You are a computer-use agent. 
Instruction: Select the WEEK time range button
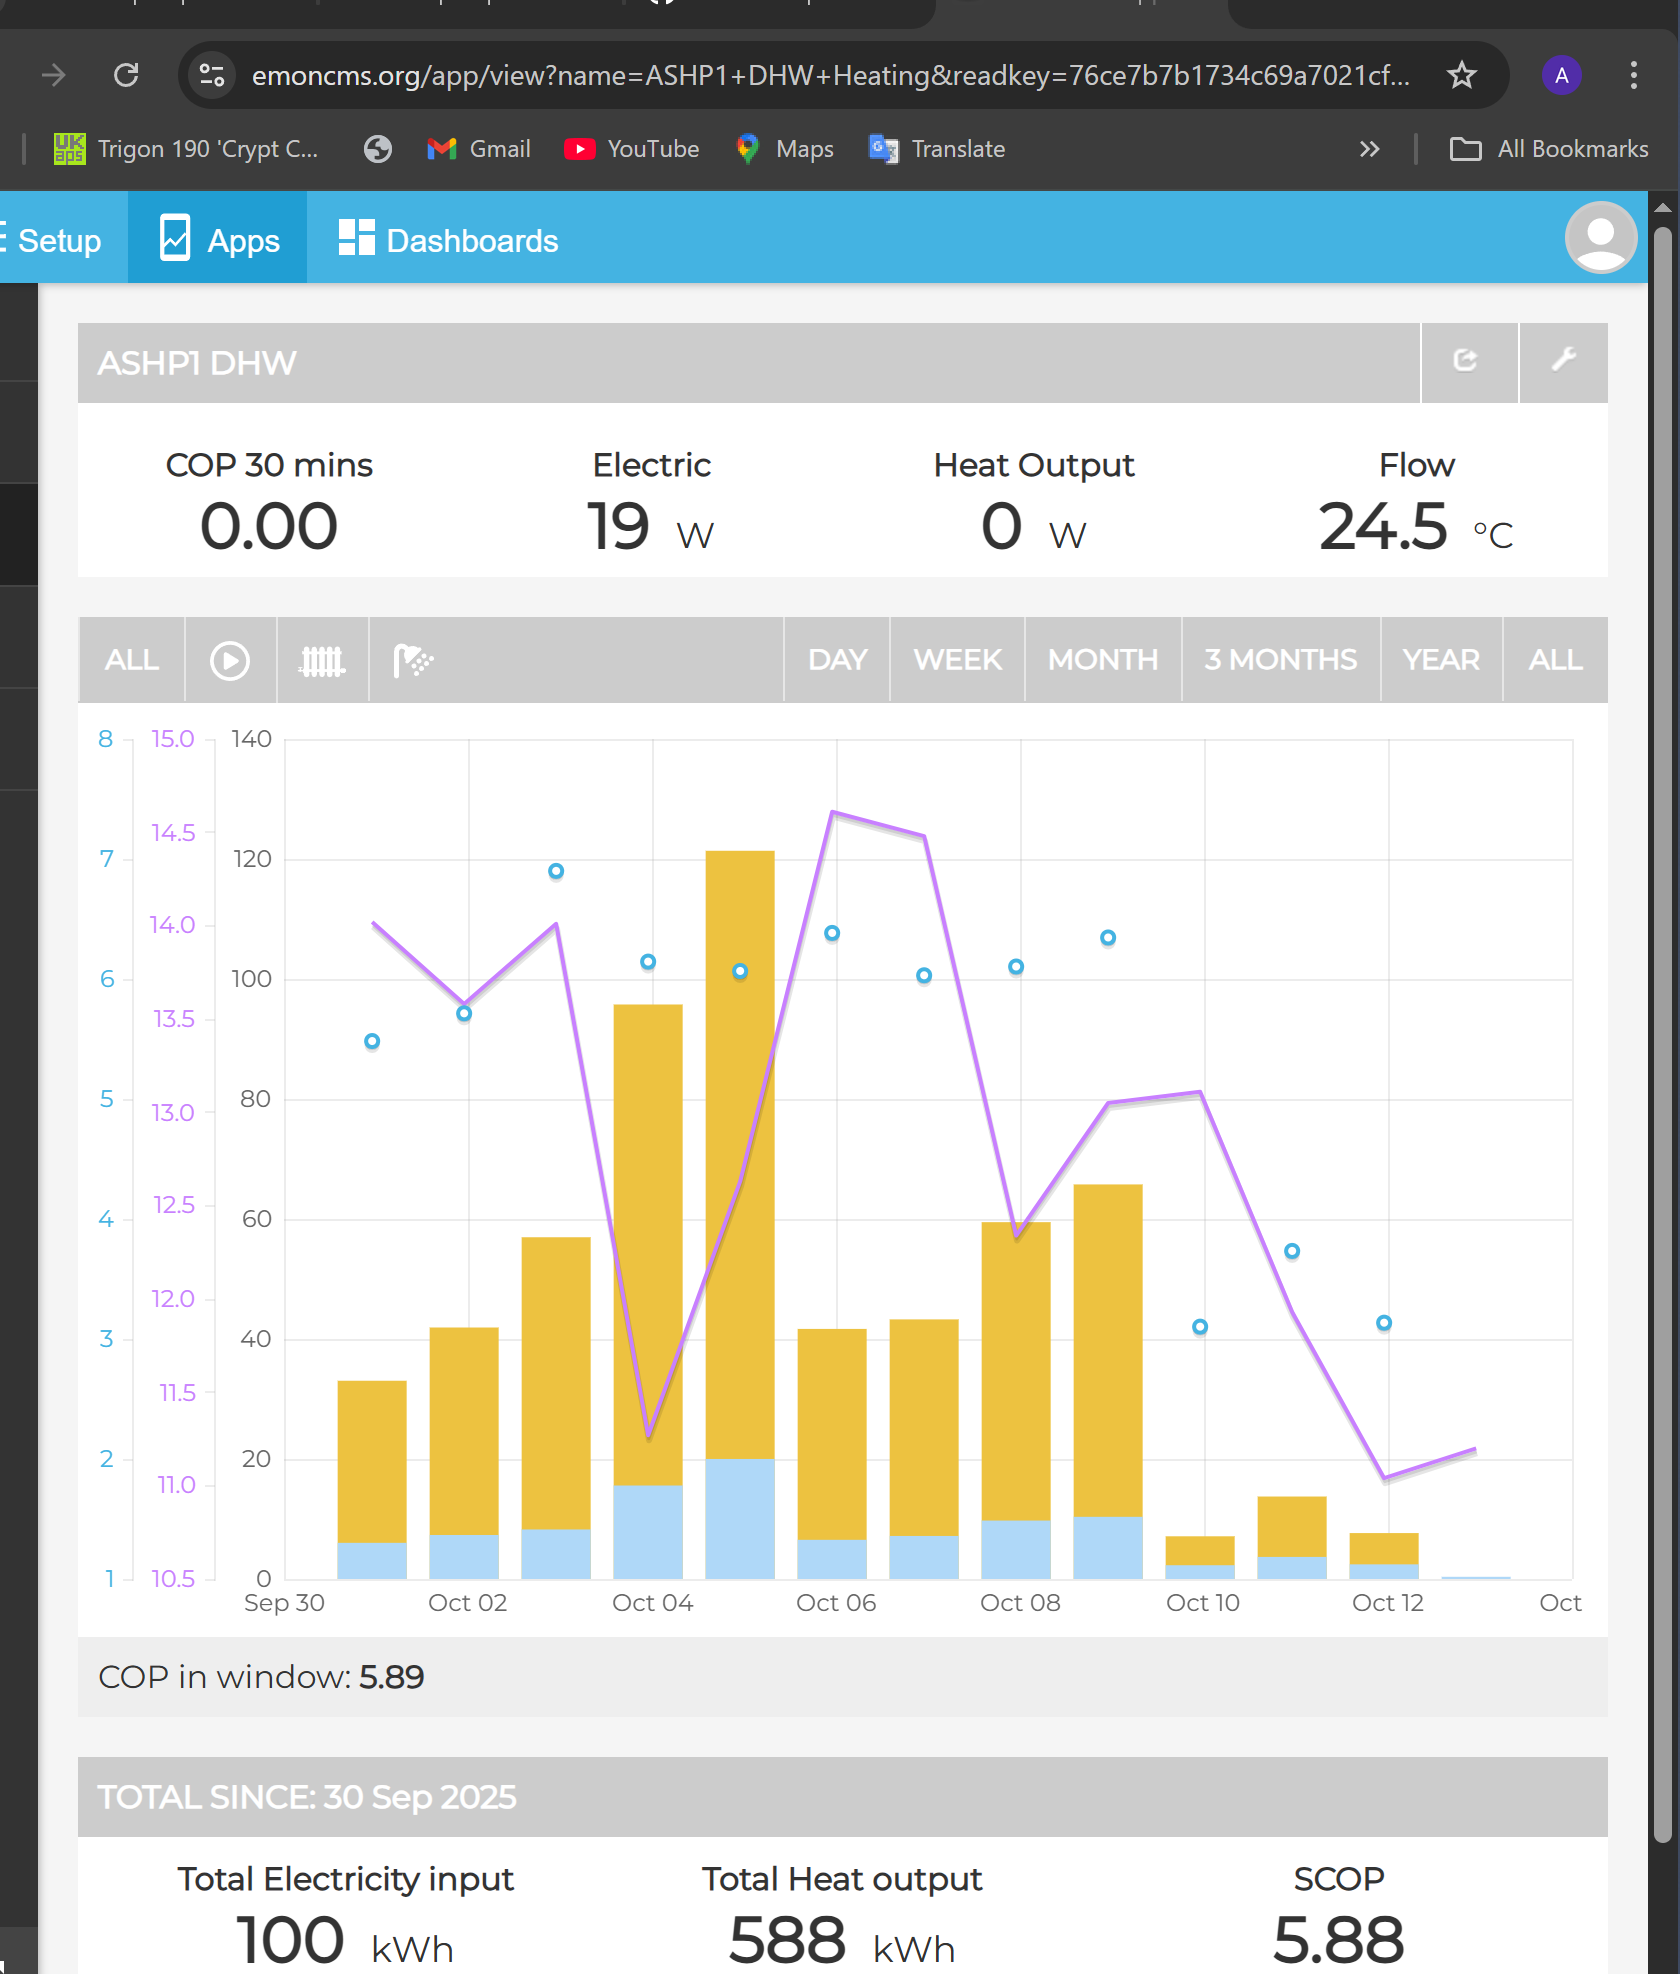click(957, 661)
